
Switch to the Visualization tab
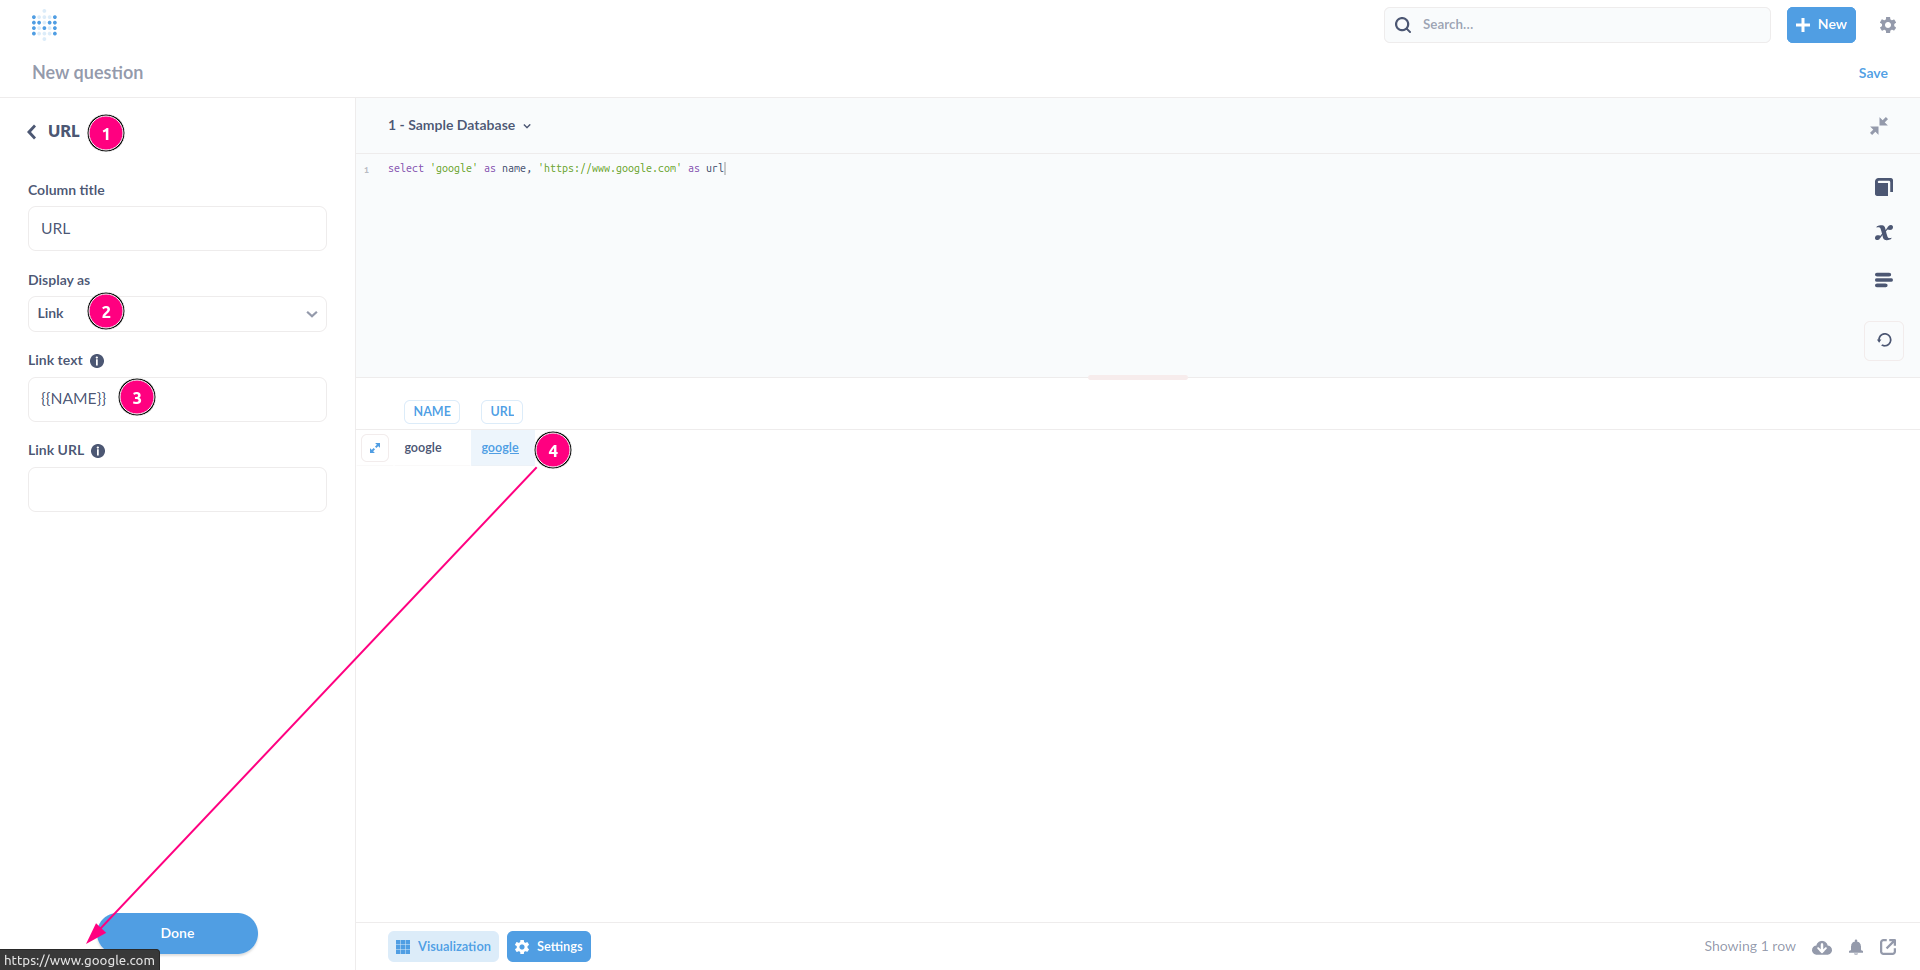coord(443,946)
